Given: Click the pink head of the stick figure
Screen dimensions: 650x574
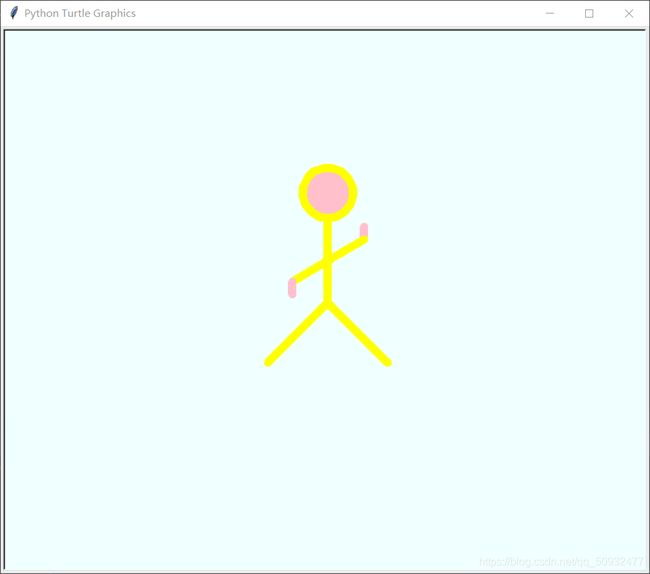Looking at the screenshot, I should click(328, 192).
